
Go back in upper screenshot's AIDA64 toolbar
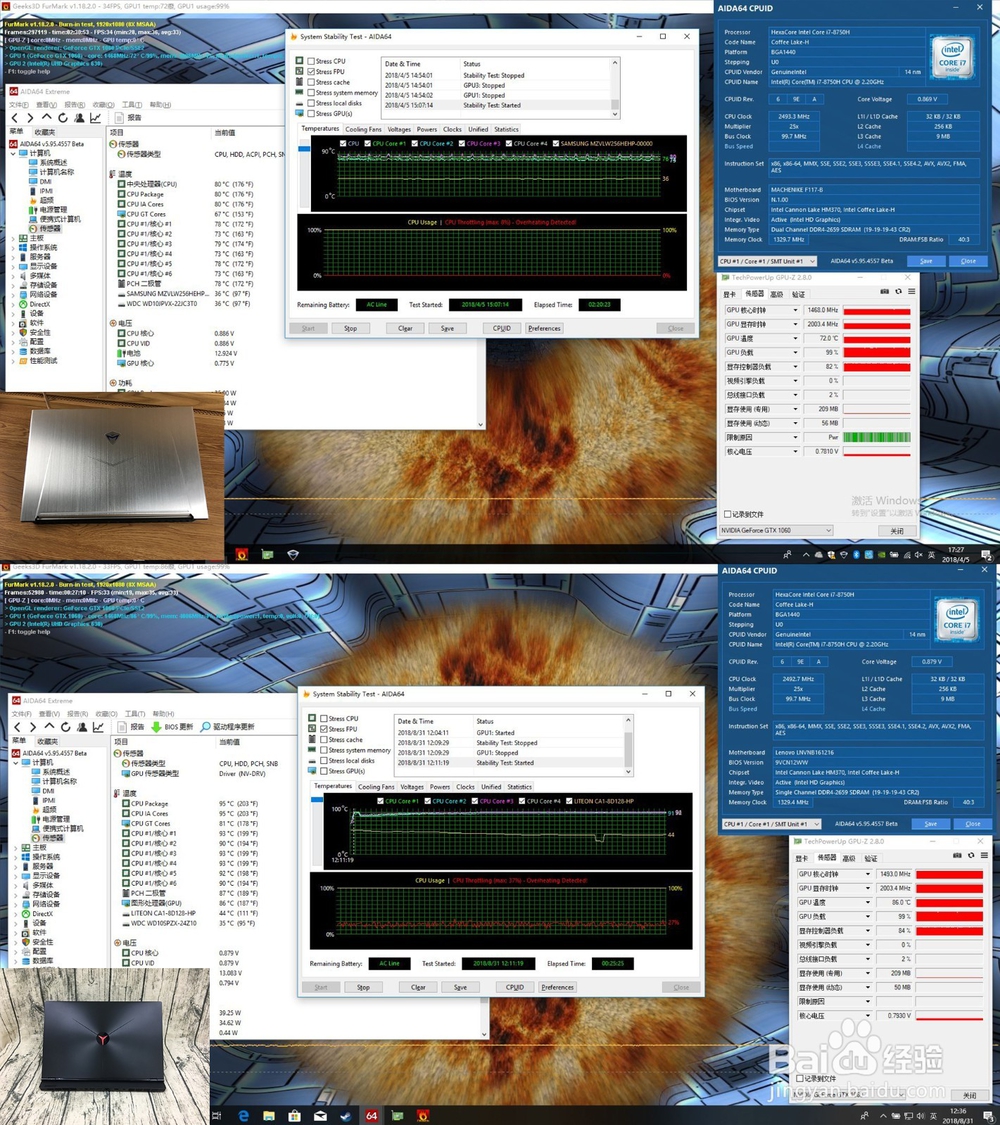[x=15, y=118]
